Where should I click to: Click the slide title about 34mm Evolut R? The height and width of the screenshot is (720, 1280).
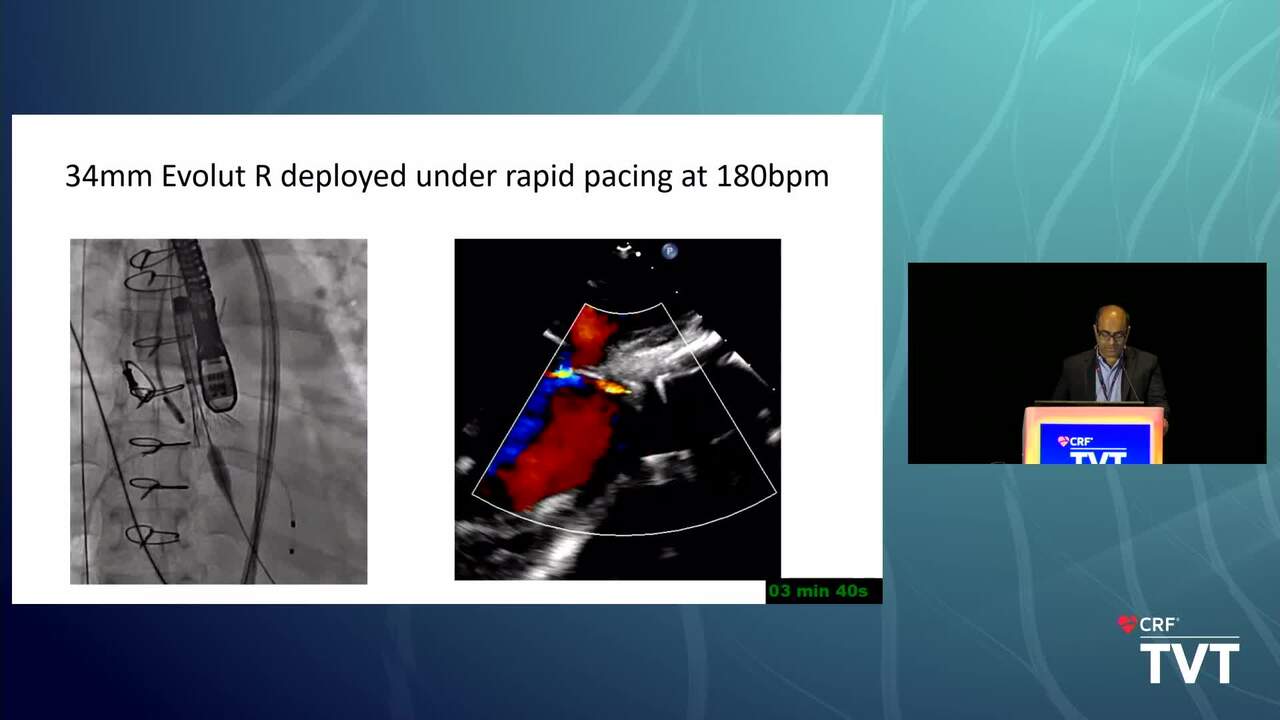click(x=447, y=177)
